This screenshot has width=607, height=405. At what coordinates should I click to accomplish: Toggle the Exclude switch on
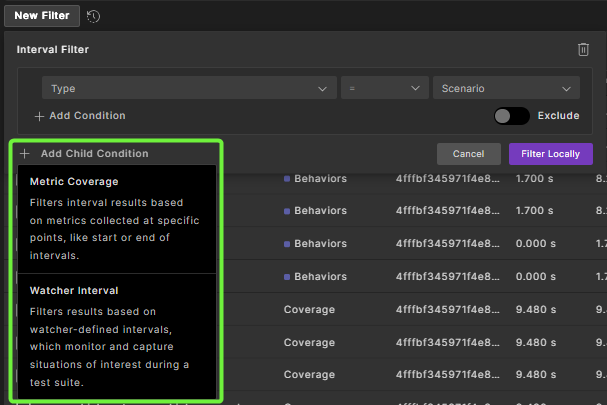512,116
